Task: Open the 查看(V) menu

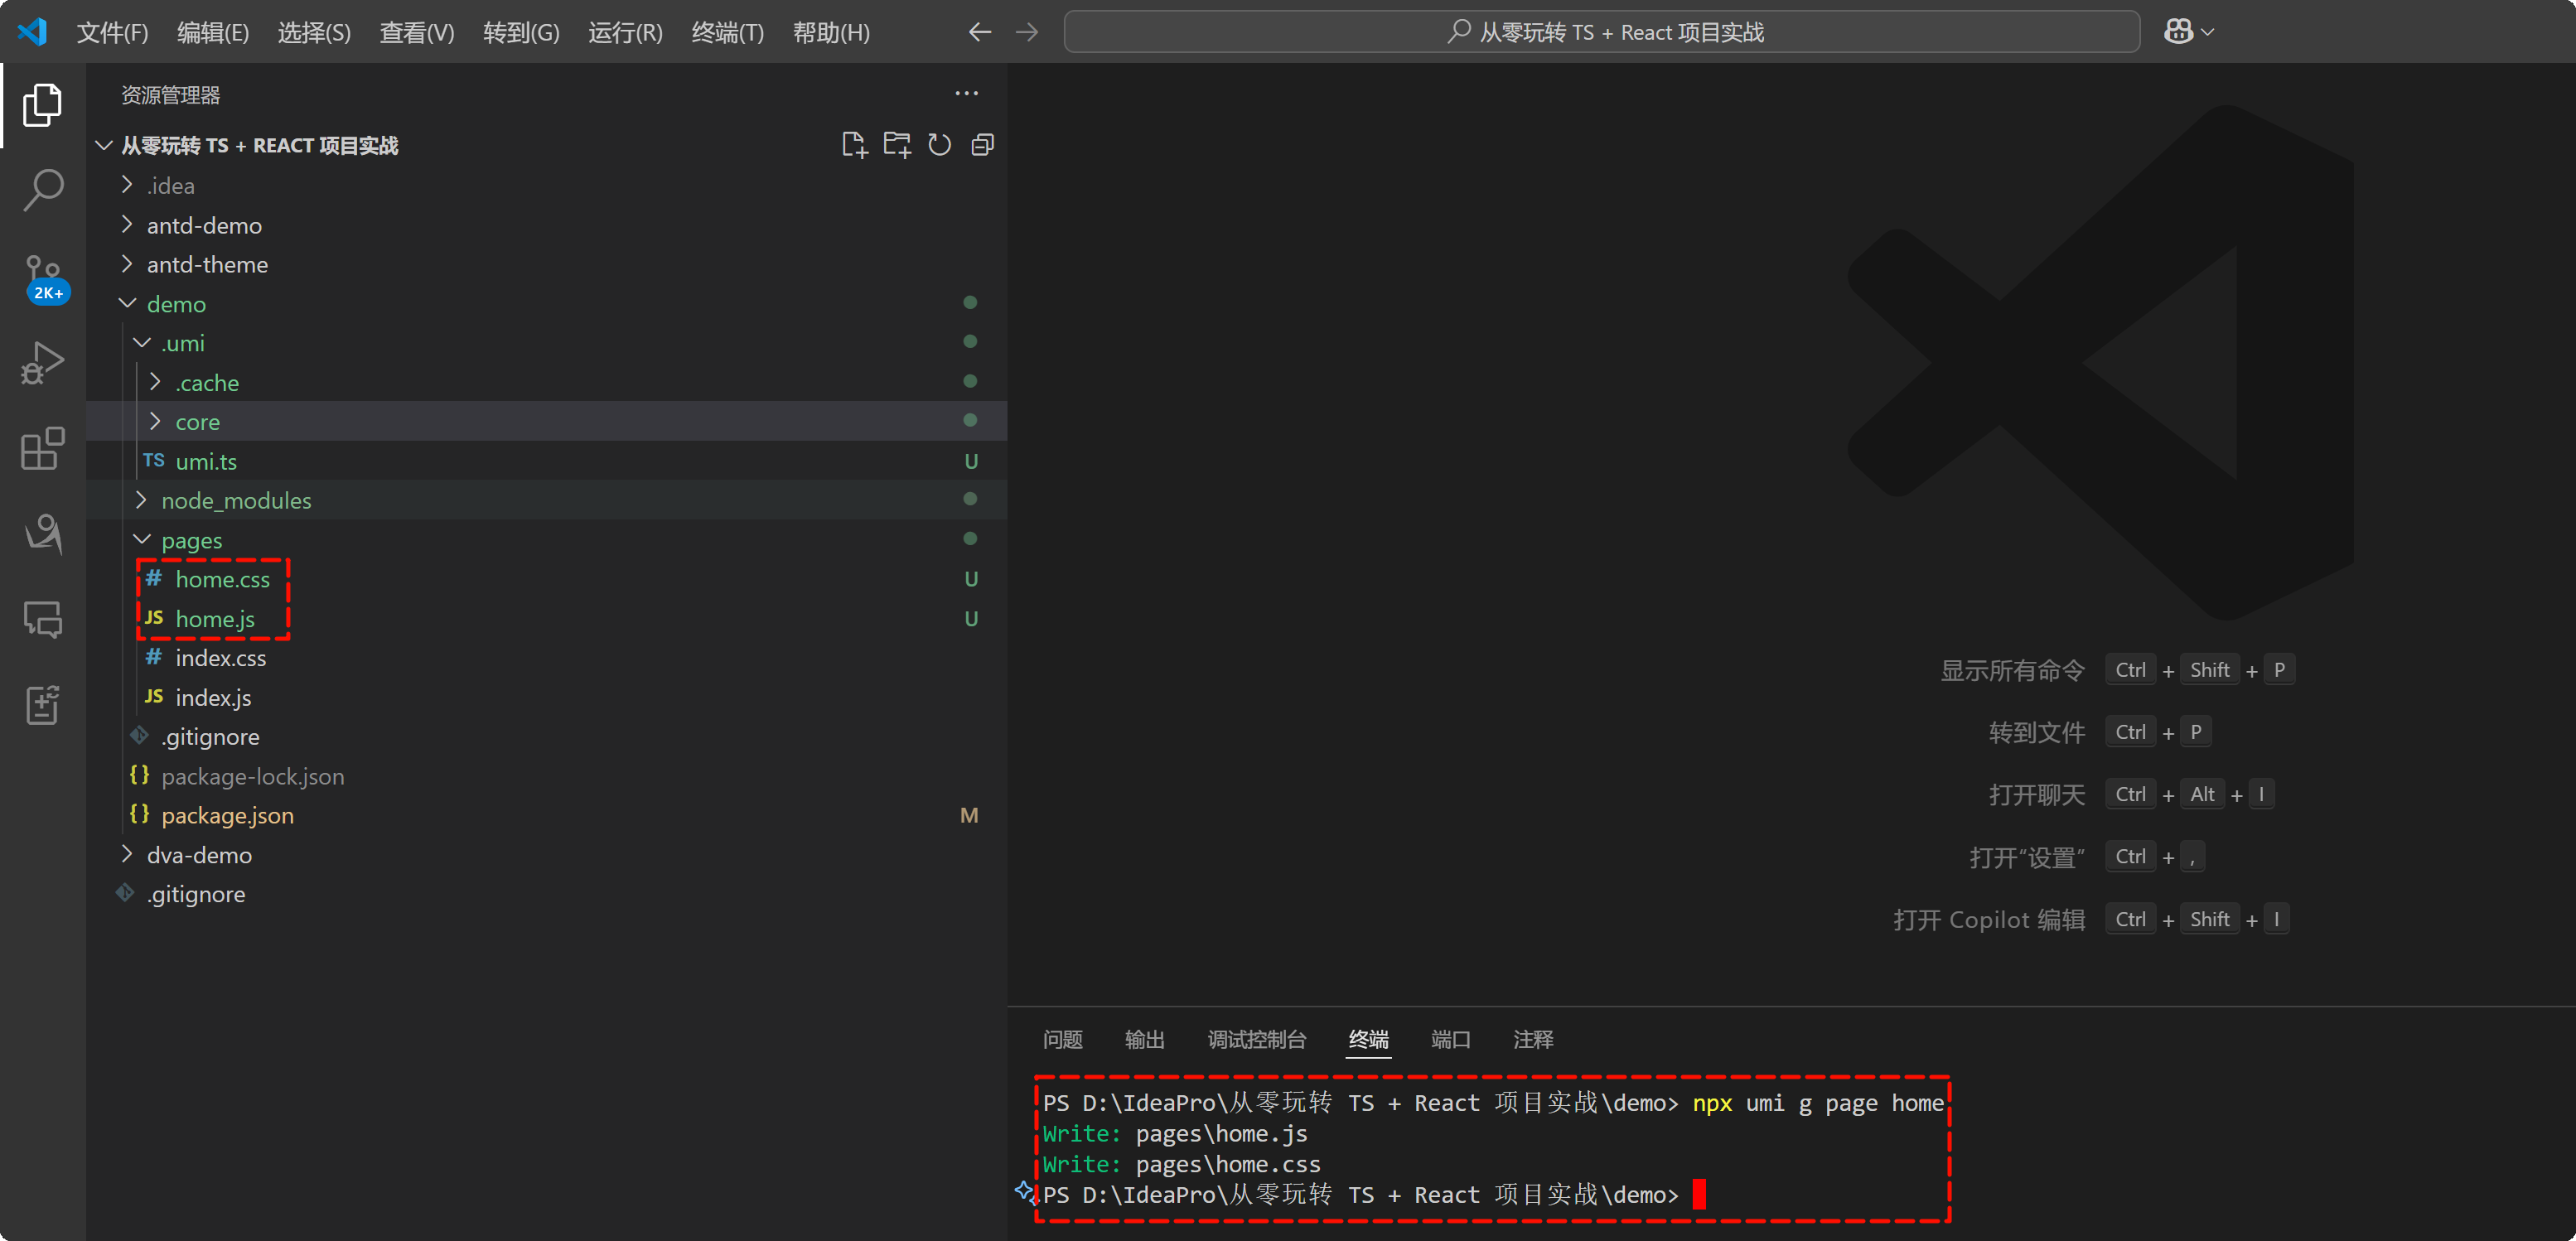Action: coord(417,33)
